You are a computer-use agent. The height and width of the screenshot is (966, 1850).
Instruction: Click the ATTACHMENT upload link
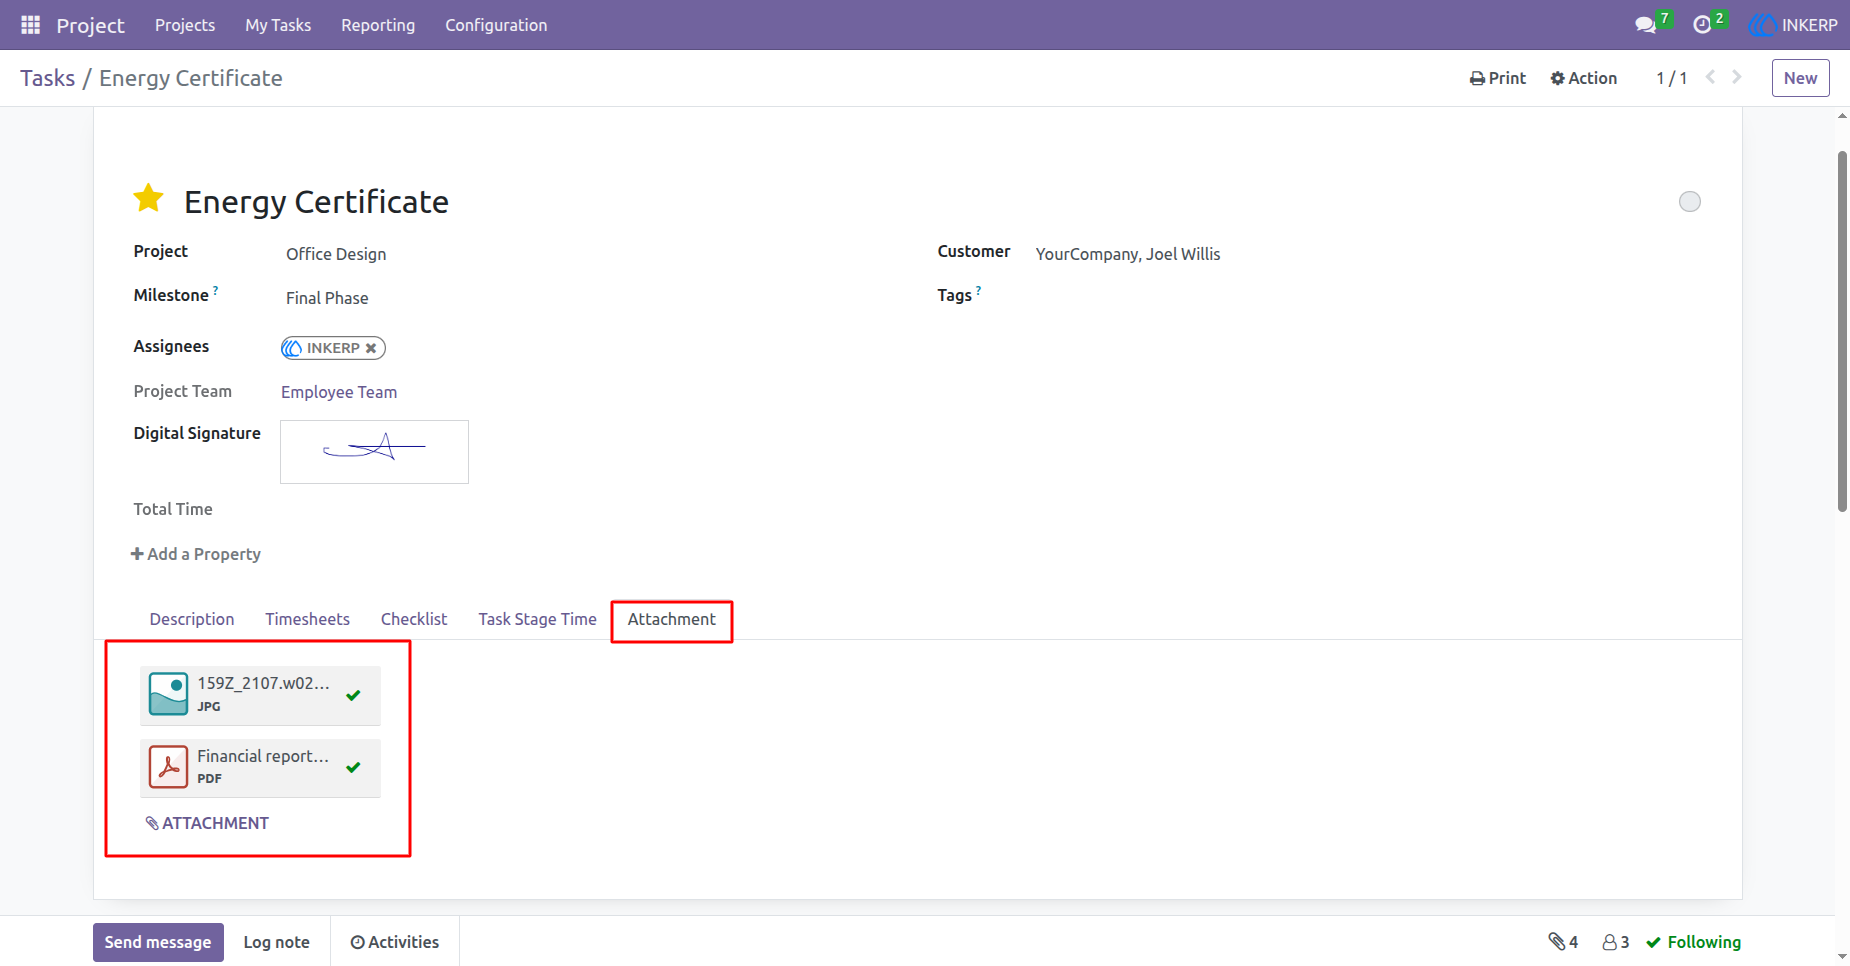coord(207,823)
